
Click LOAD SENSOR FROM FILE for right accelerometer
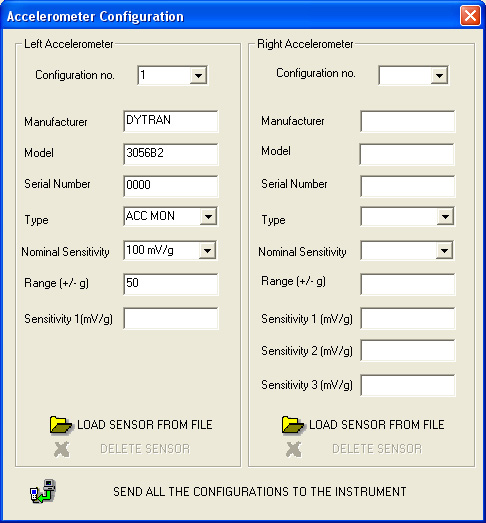[x=377, y=425]
